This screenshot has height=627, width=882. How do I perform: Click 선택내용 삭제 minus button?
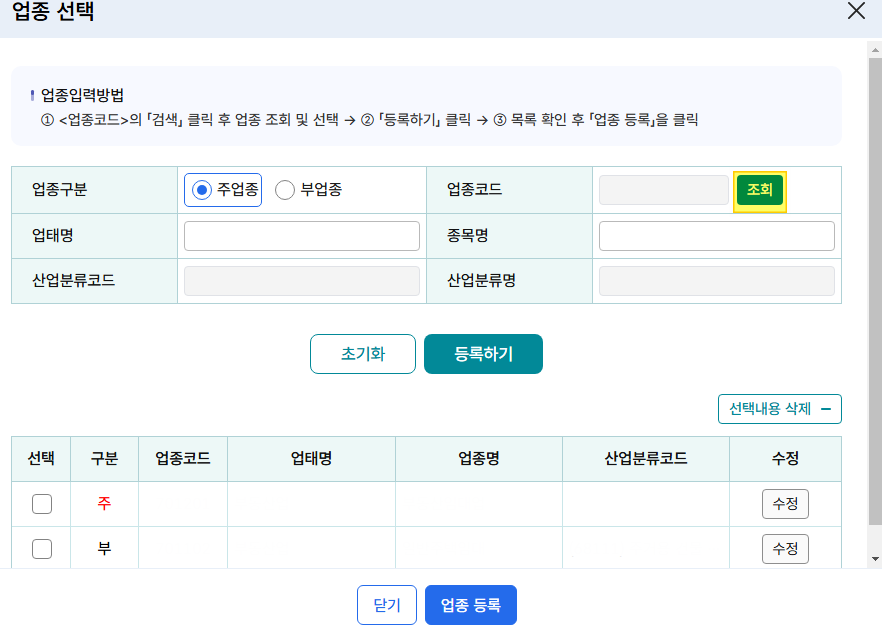pos(780,409)
